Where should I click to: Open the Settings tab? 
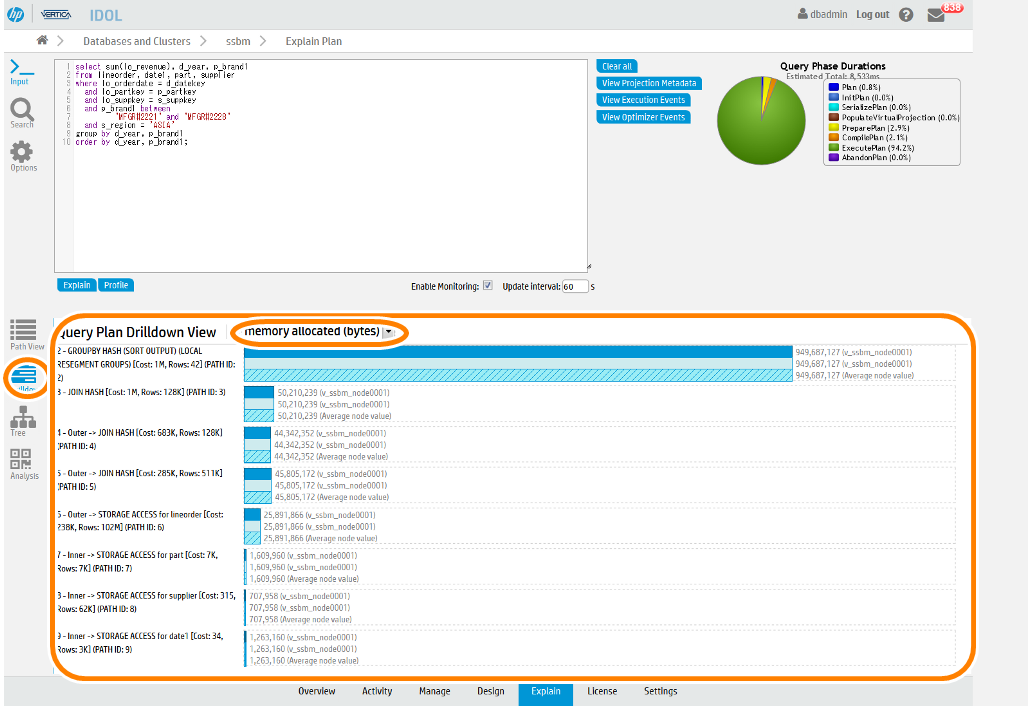click(660, 691)
